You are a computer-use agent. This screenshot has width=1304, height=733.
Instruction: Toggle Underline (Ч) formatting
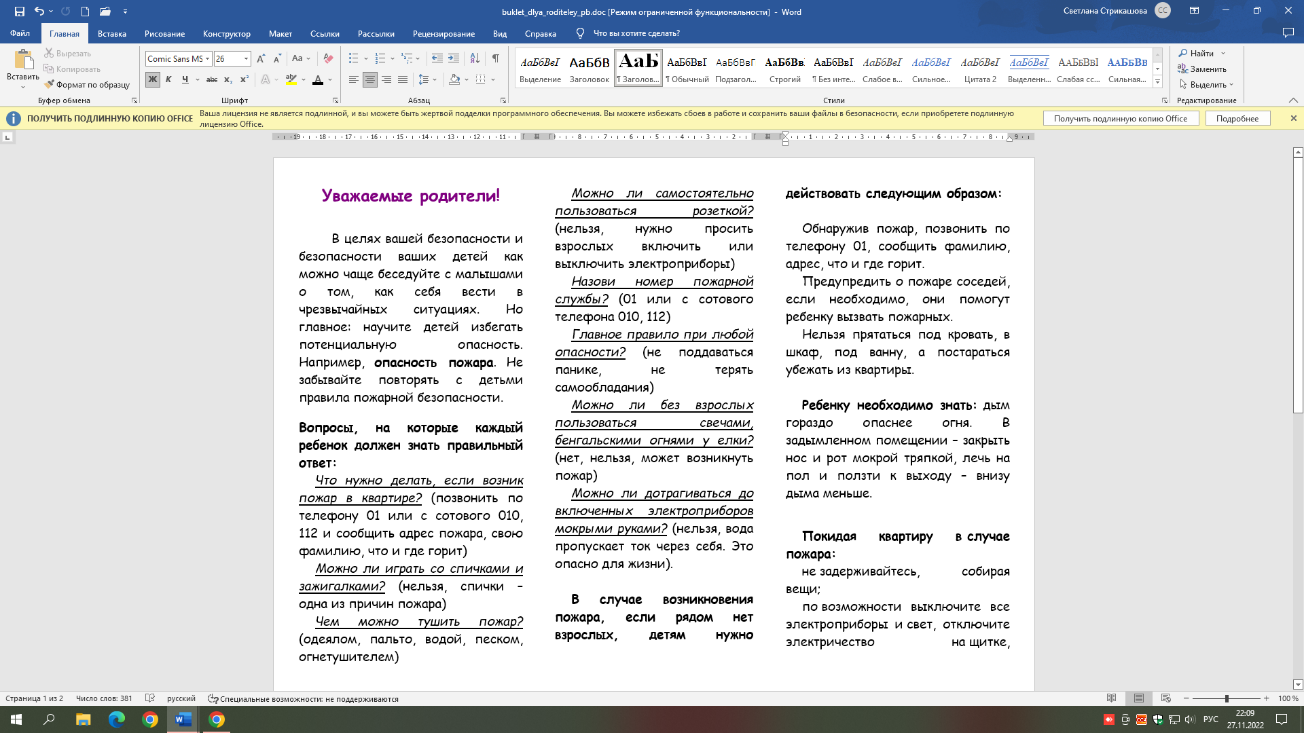(183, 80)
